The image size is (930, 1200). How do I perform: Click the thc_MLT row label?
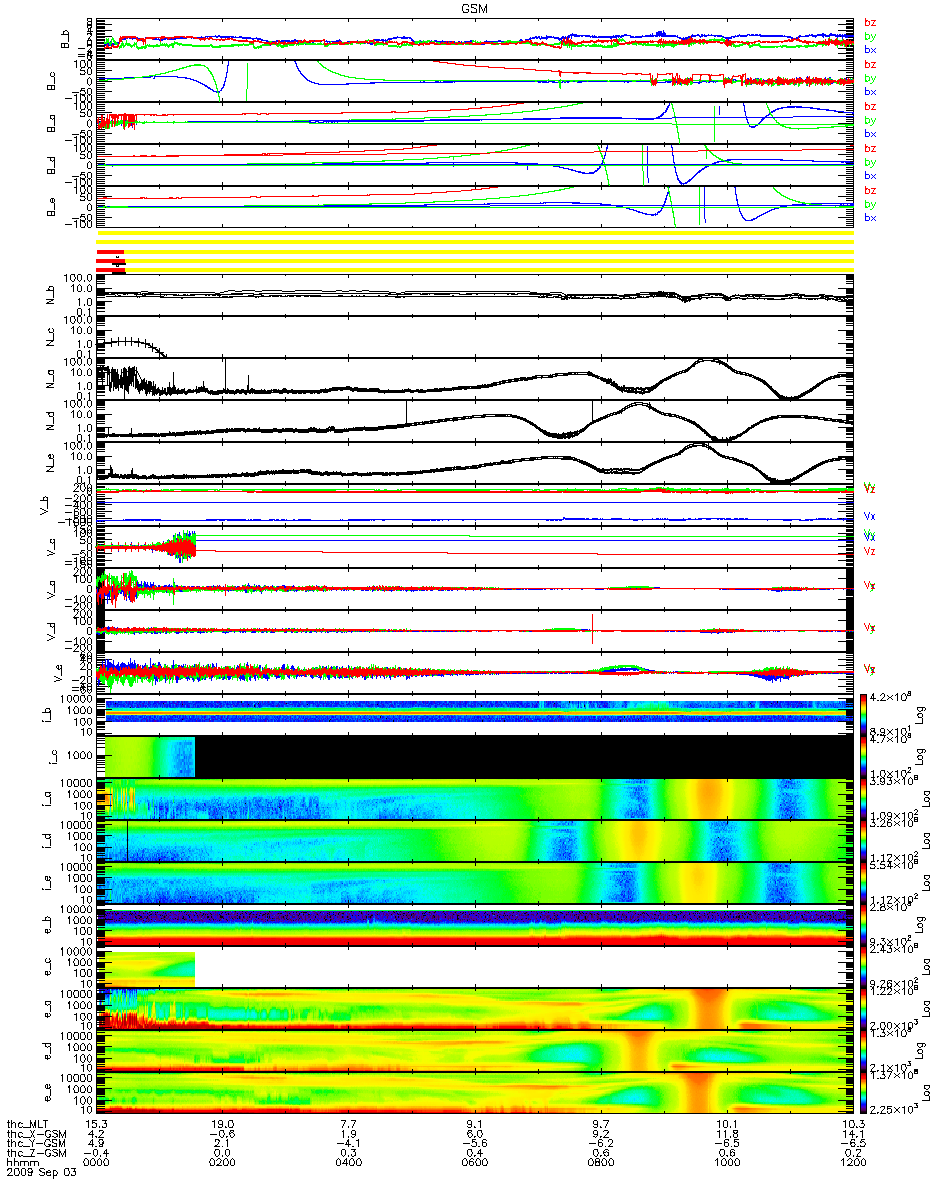click(26, 1124)
